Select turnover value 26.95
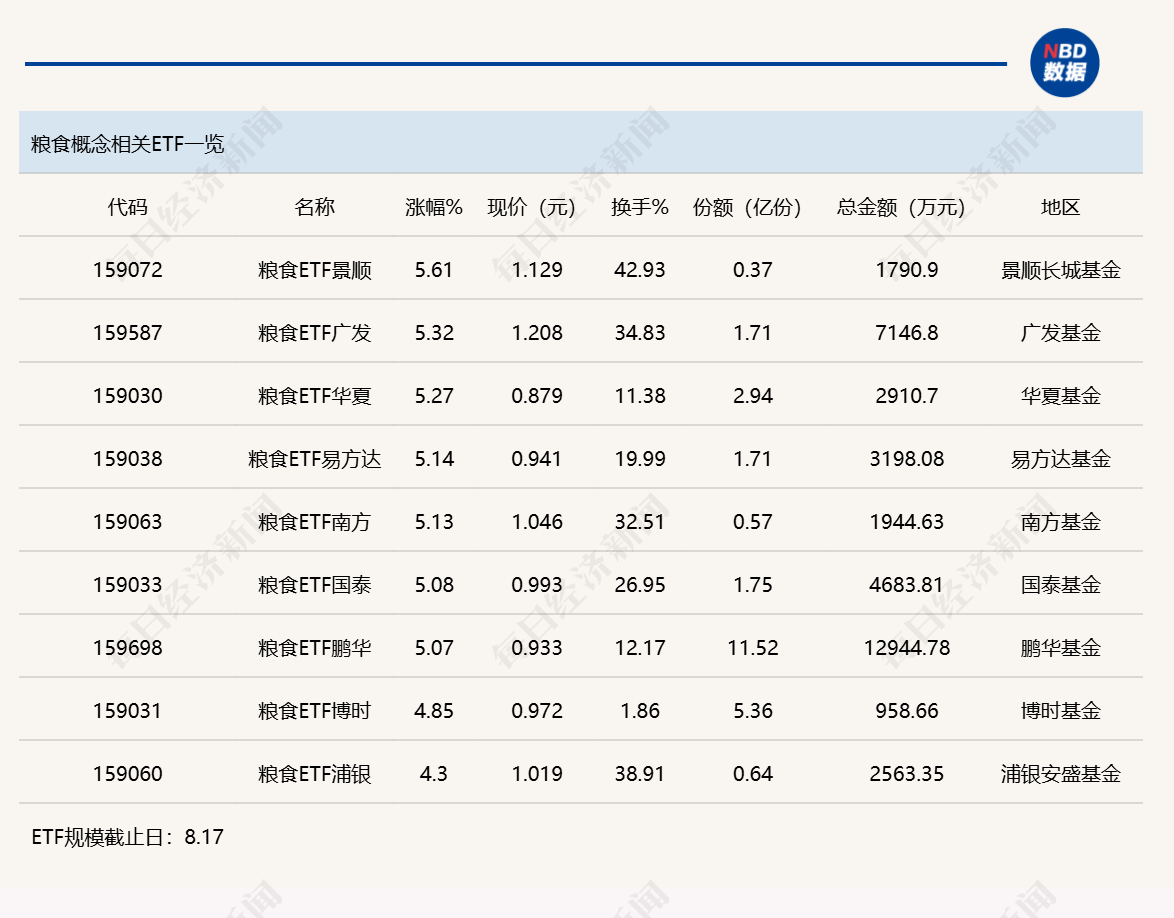 pyautogui.click(x=639, y=584)
